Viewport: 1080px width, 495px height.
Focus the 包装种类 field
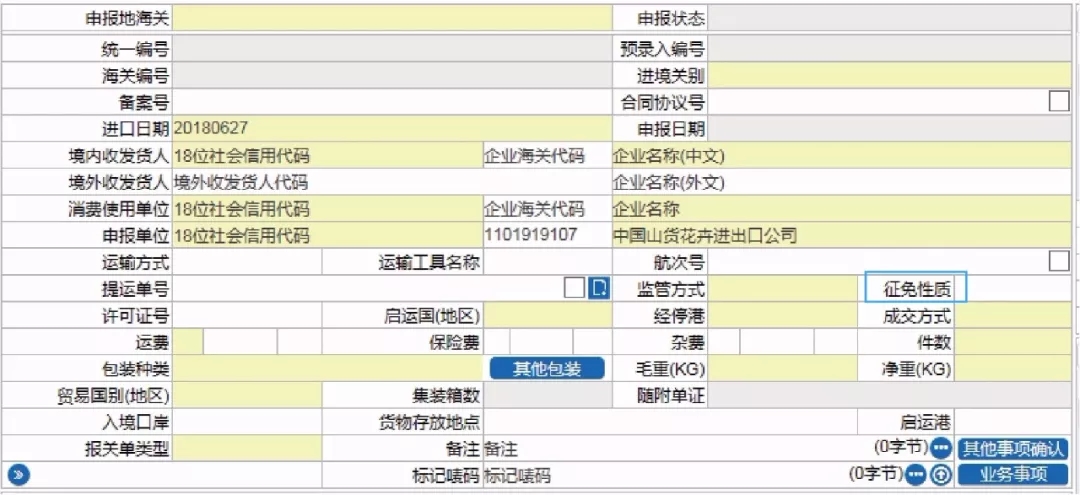click(327, 368)
